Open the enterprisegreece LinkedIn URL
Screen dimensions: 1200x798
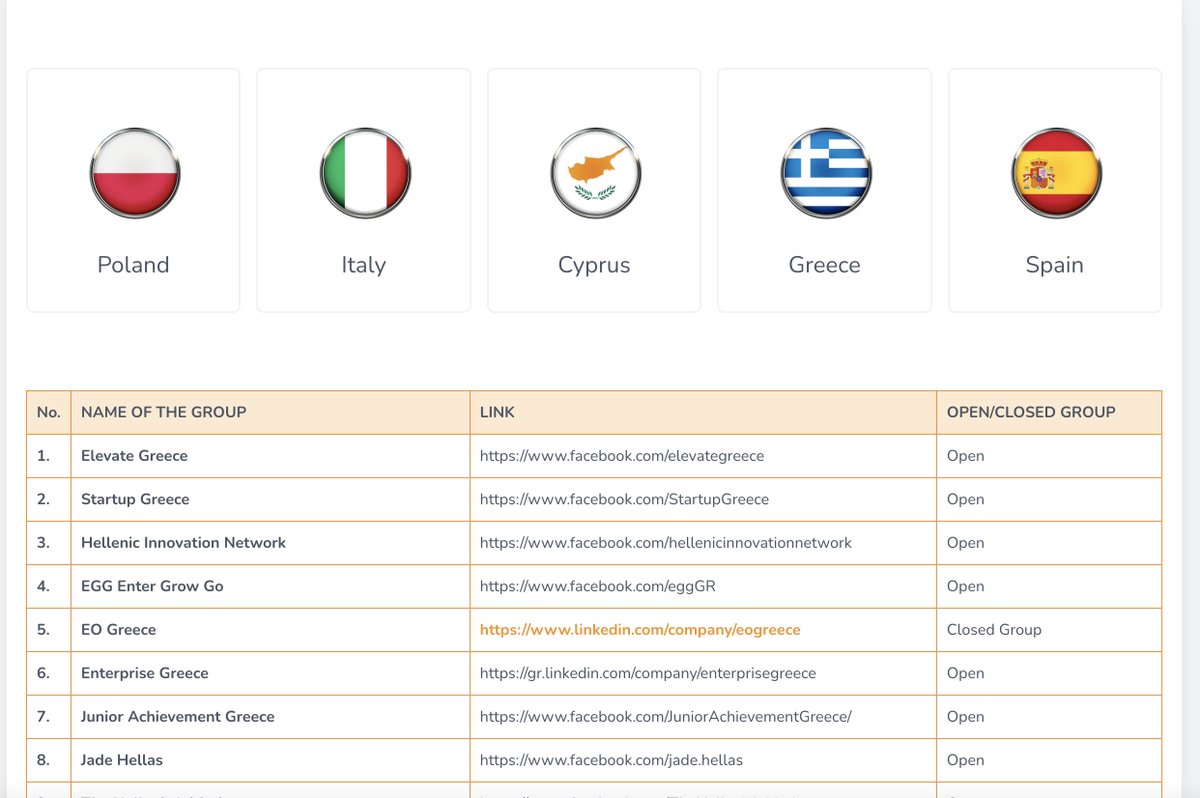click(648, 674)
